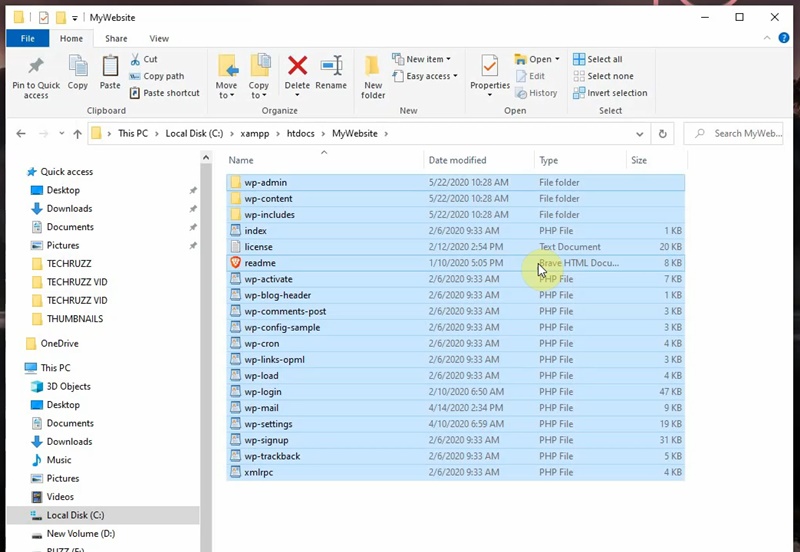Select the license text document

pyautogui.click(x=456, y=247)
